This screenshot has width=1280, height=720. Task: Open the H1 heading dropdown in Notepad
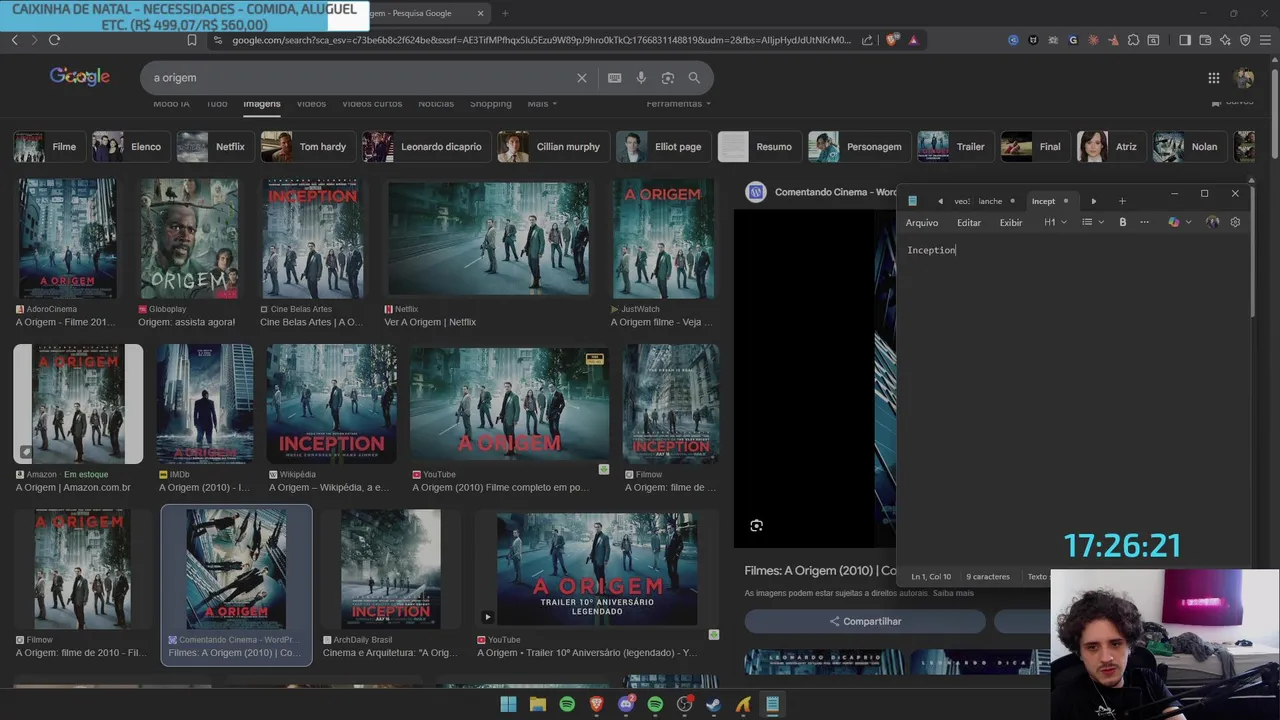point(1055,222)
